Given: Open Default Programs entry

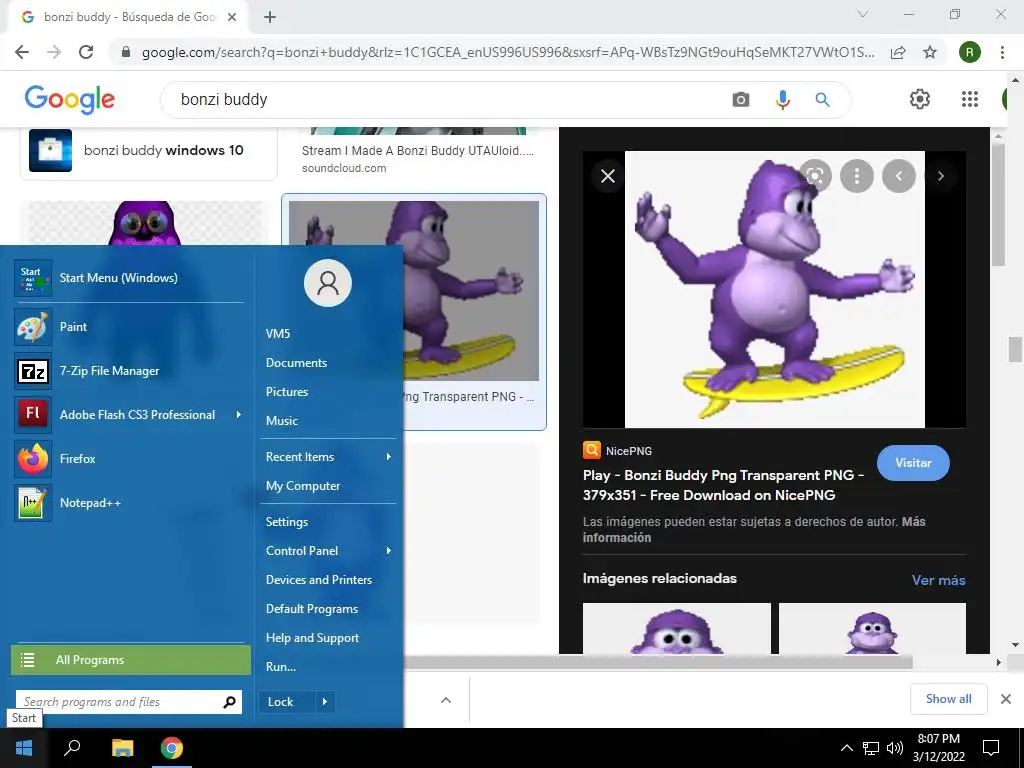Looking at the screenshot, I should pos(312,609).
